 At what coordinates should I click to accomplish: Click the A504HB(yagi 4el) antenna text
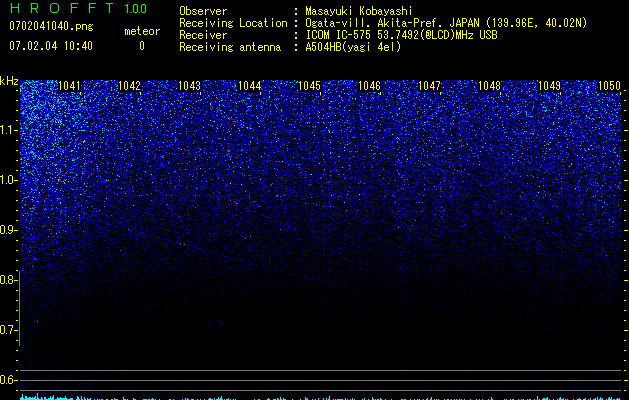[353, 47]
